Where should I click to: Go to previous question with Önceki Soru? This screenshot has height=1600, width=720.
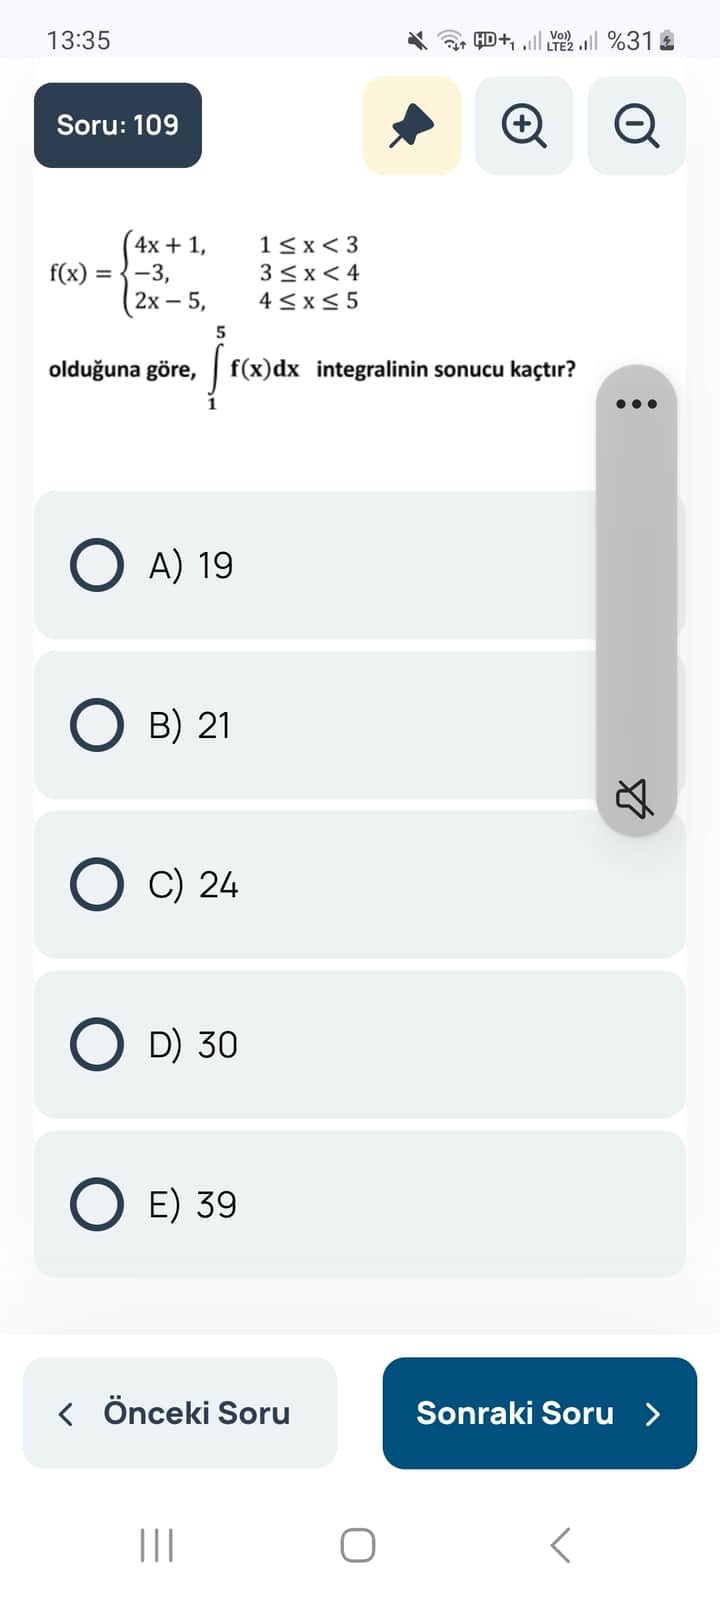[180, 1413]
